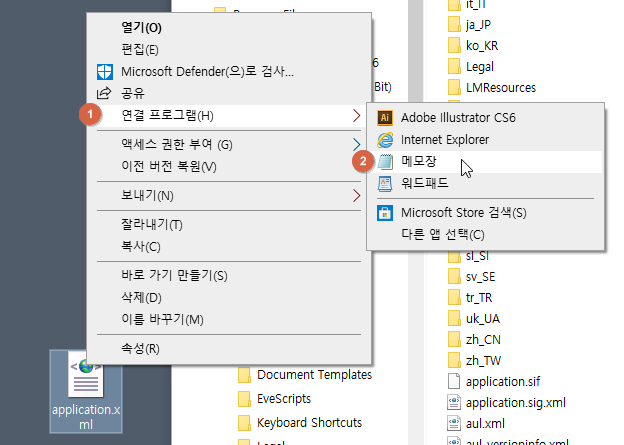Click the share arrow icon beside 공유
The image size is (624, 445).
pos(104,94)
